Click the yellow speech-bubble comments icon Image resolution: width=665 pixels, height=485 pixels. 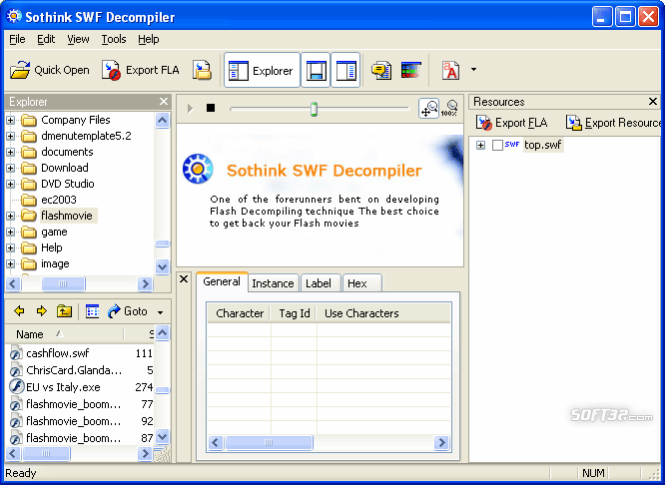[381, 70]
